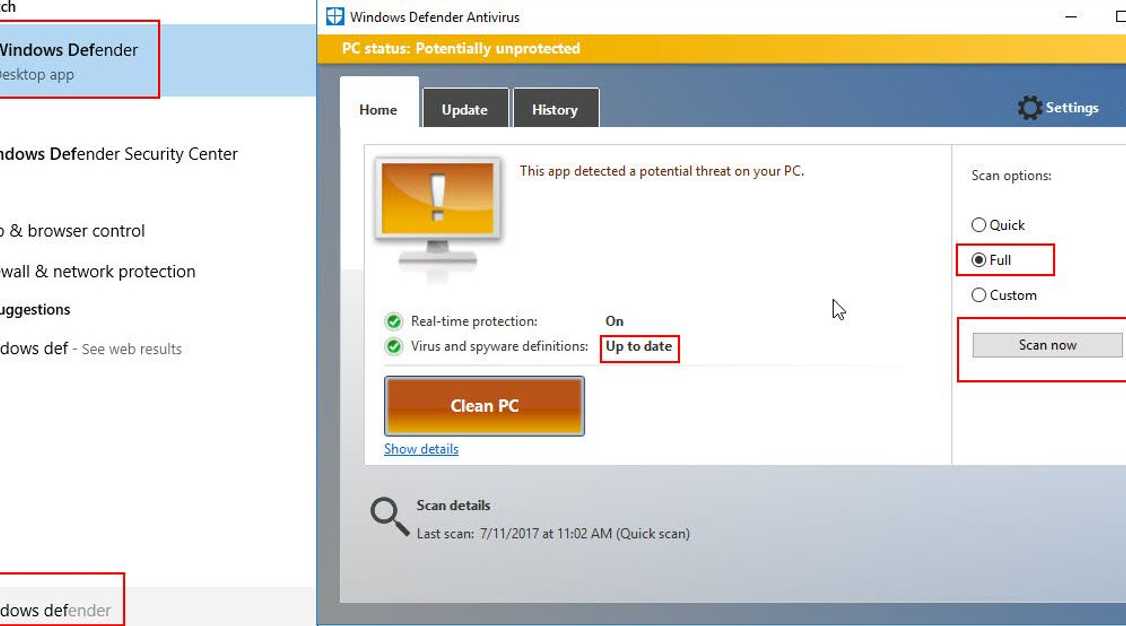Open the Show details link

click(421, 449)
